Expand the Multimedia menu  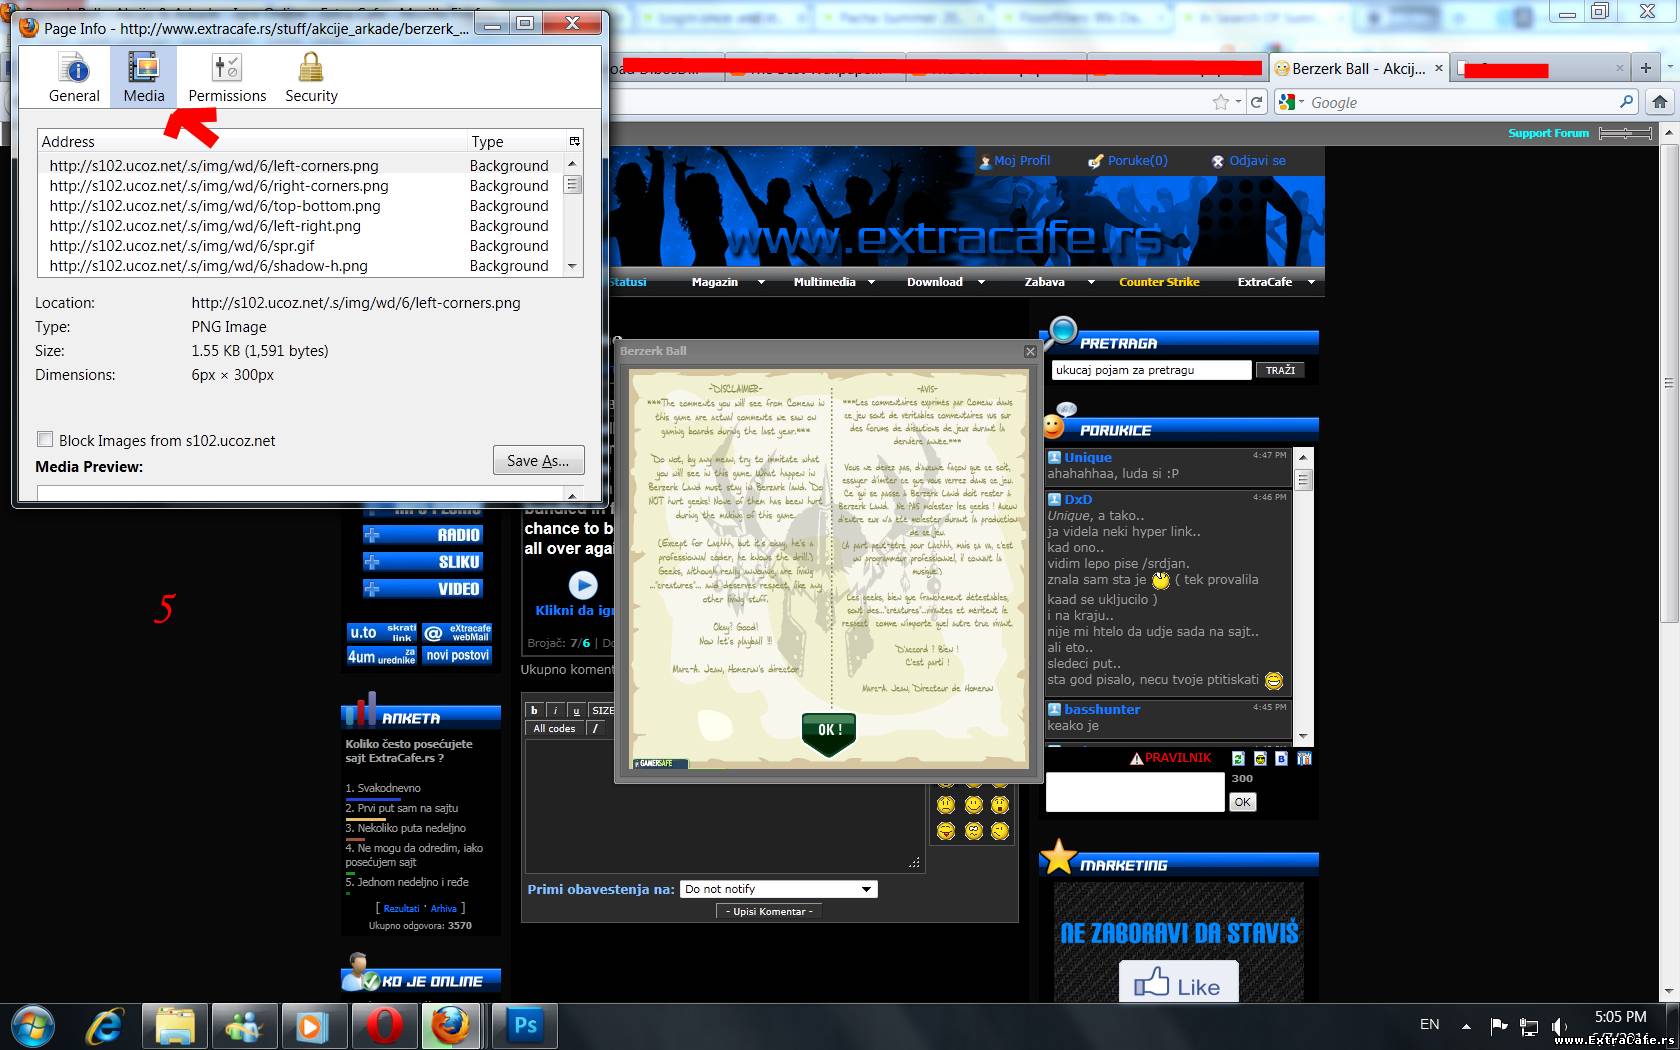pyautogui.click(x=834, y=282)
